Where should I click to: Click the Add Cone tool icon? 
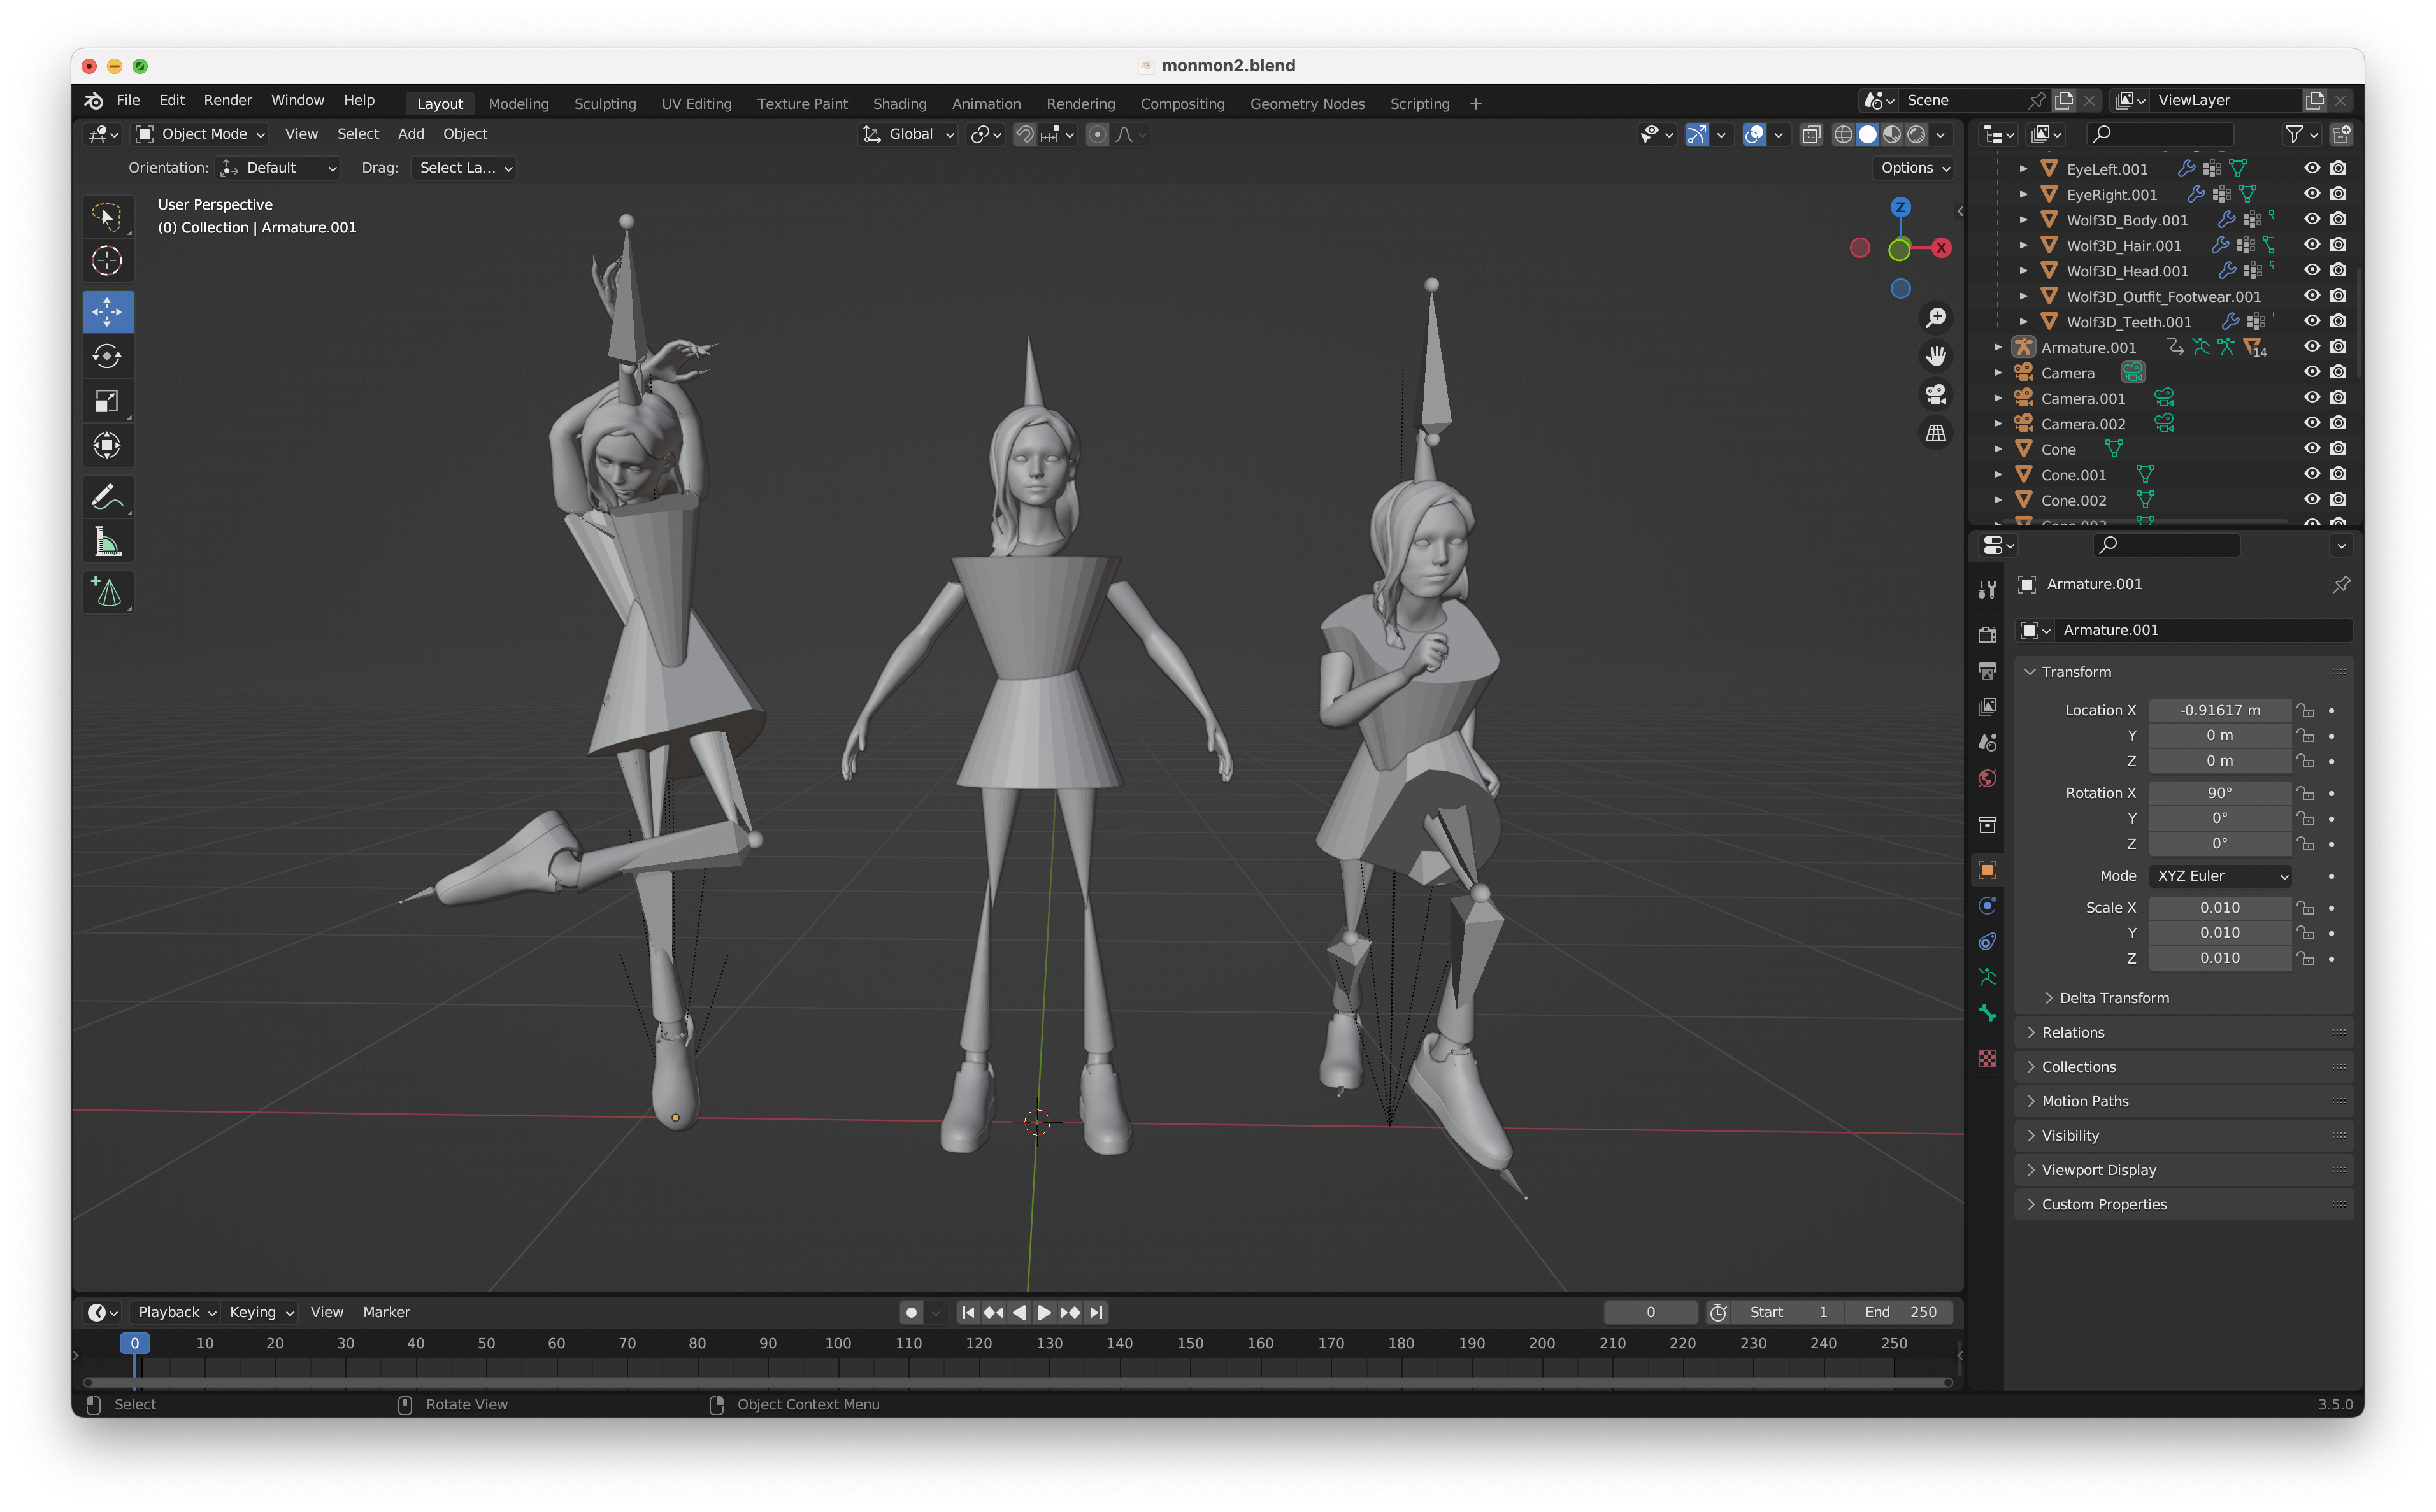107,592
